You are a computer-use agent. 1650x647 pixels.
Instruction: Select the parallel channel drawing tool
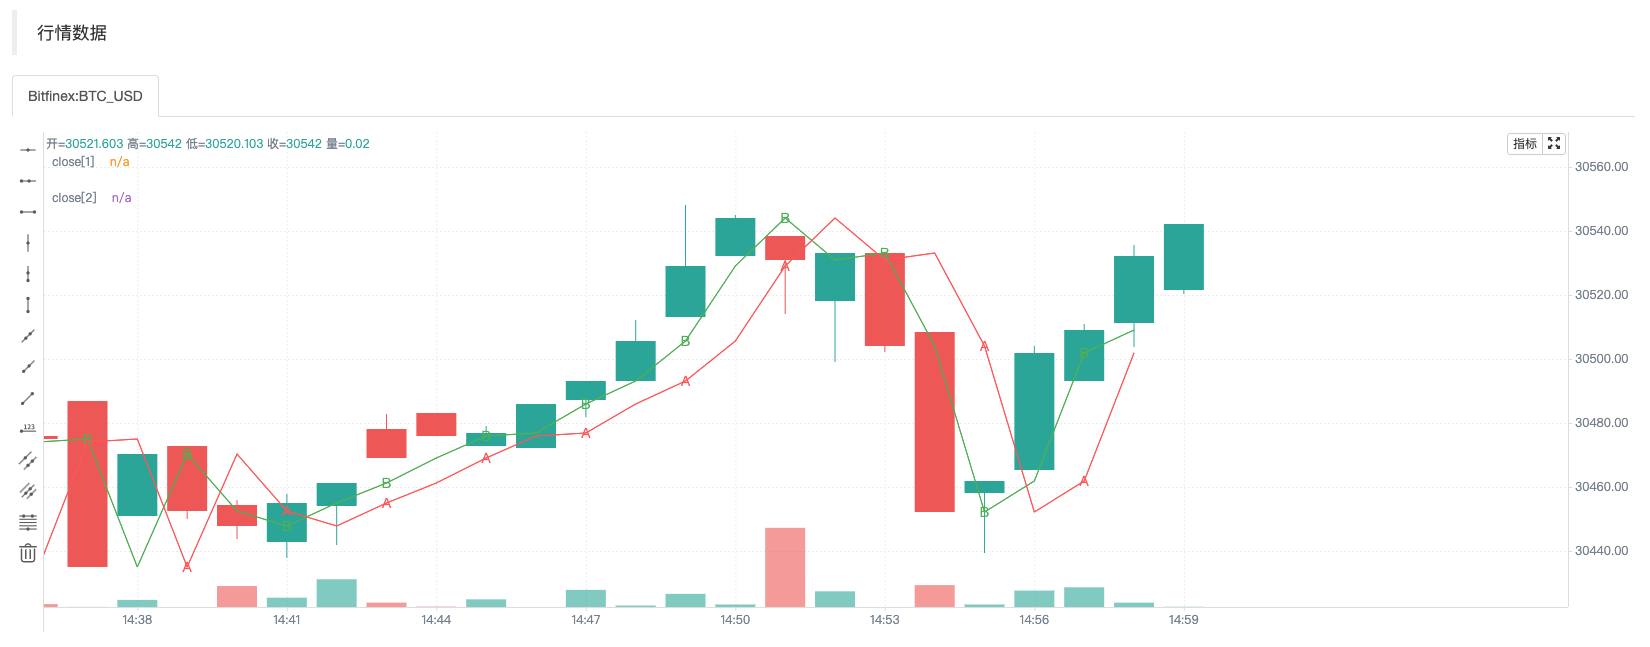[28, 461]
